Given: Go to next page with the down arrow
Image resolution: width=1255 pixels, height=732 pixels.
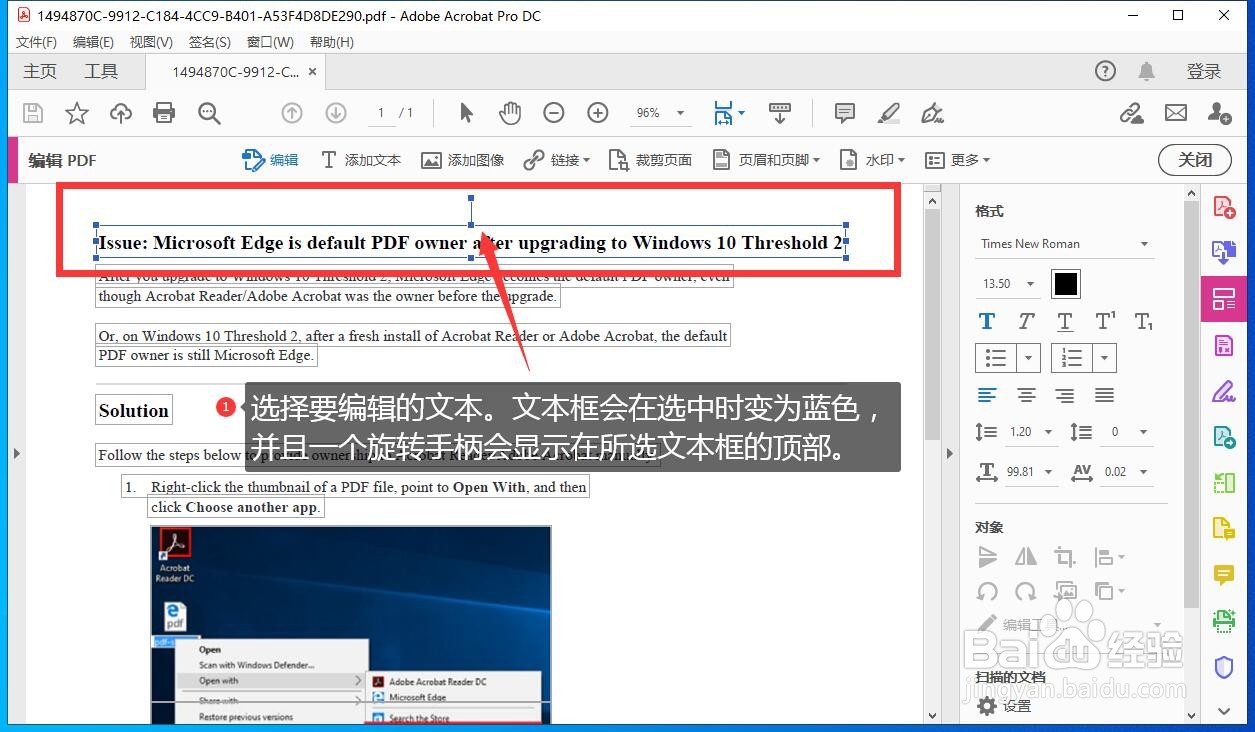Looking at the screenshot, I should coord(336,113).
